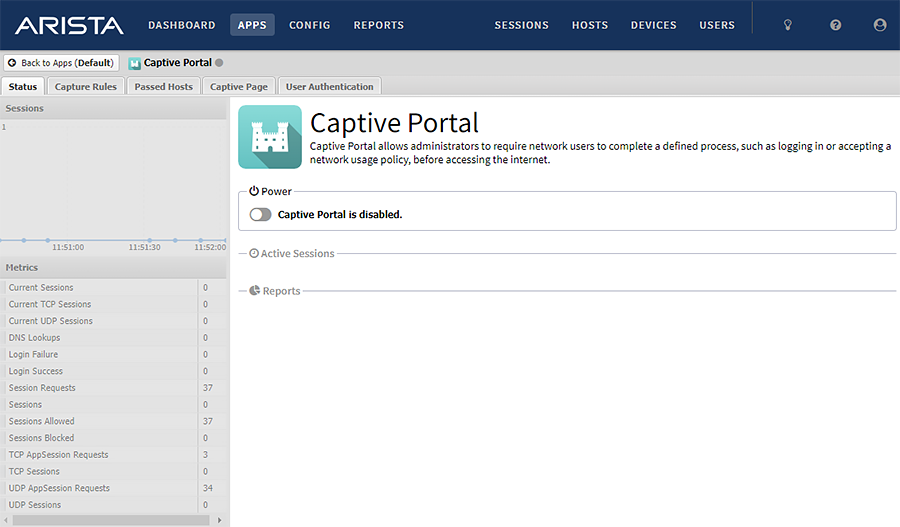Expand the Active Sessions section
900x527 pixels.
pyautogui.click(x=297, y=253)
